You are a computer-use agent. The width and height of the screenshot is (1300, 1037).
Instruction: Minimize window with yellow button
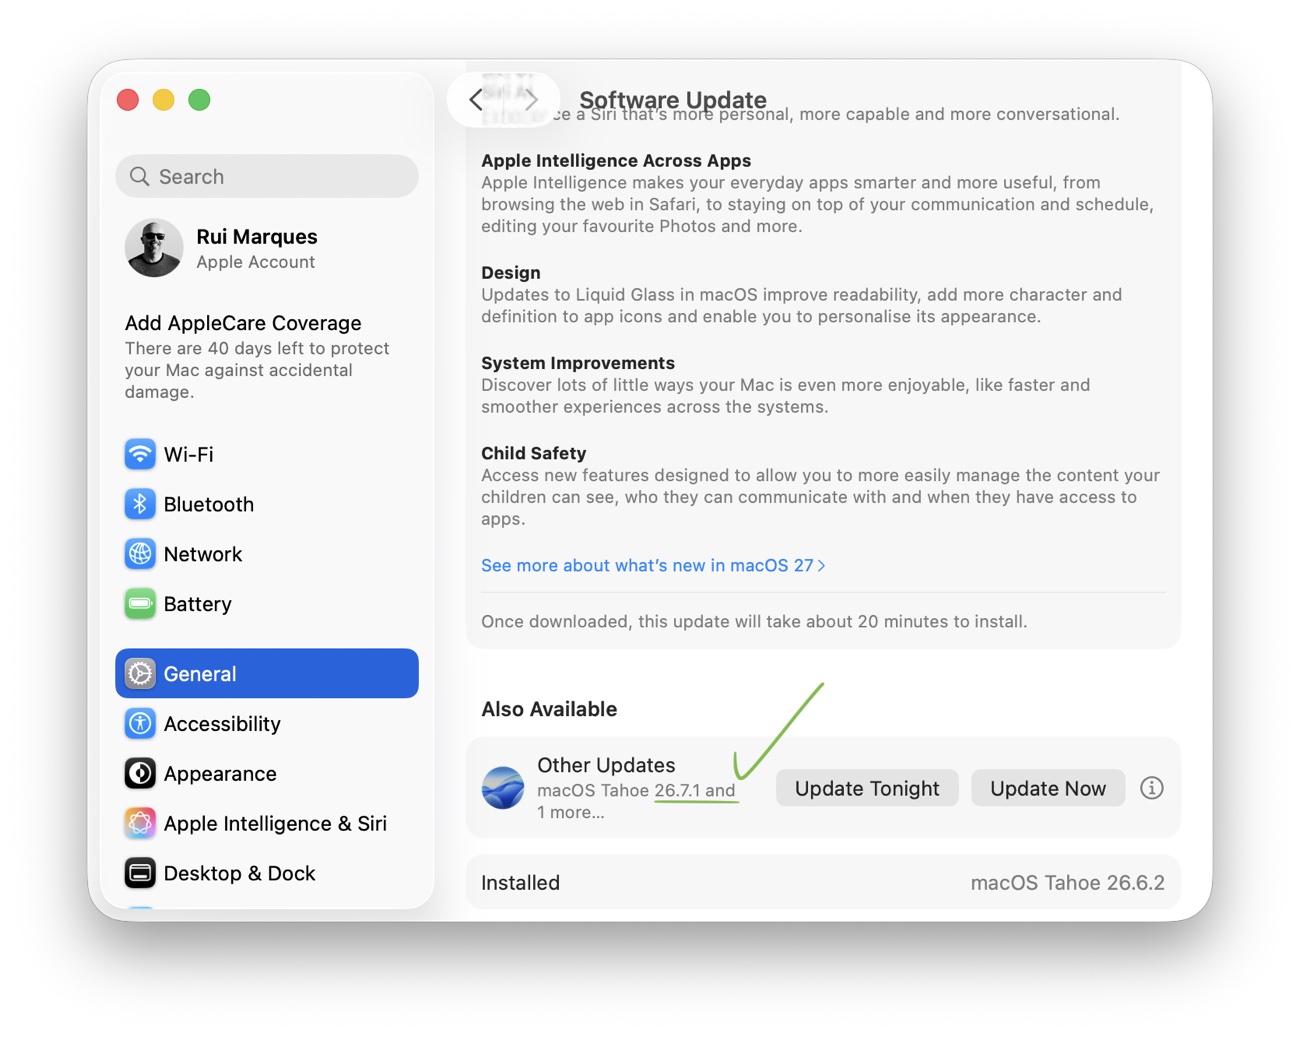coord(164,99)
